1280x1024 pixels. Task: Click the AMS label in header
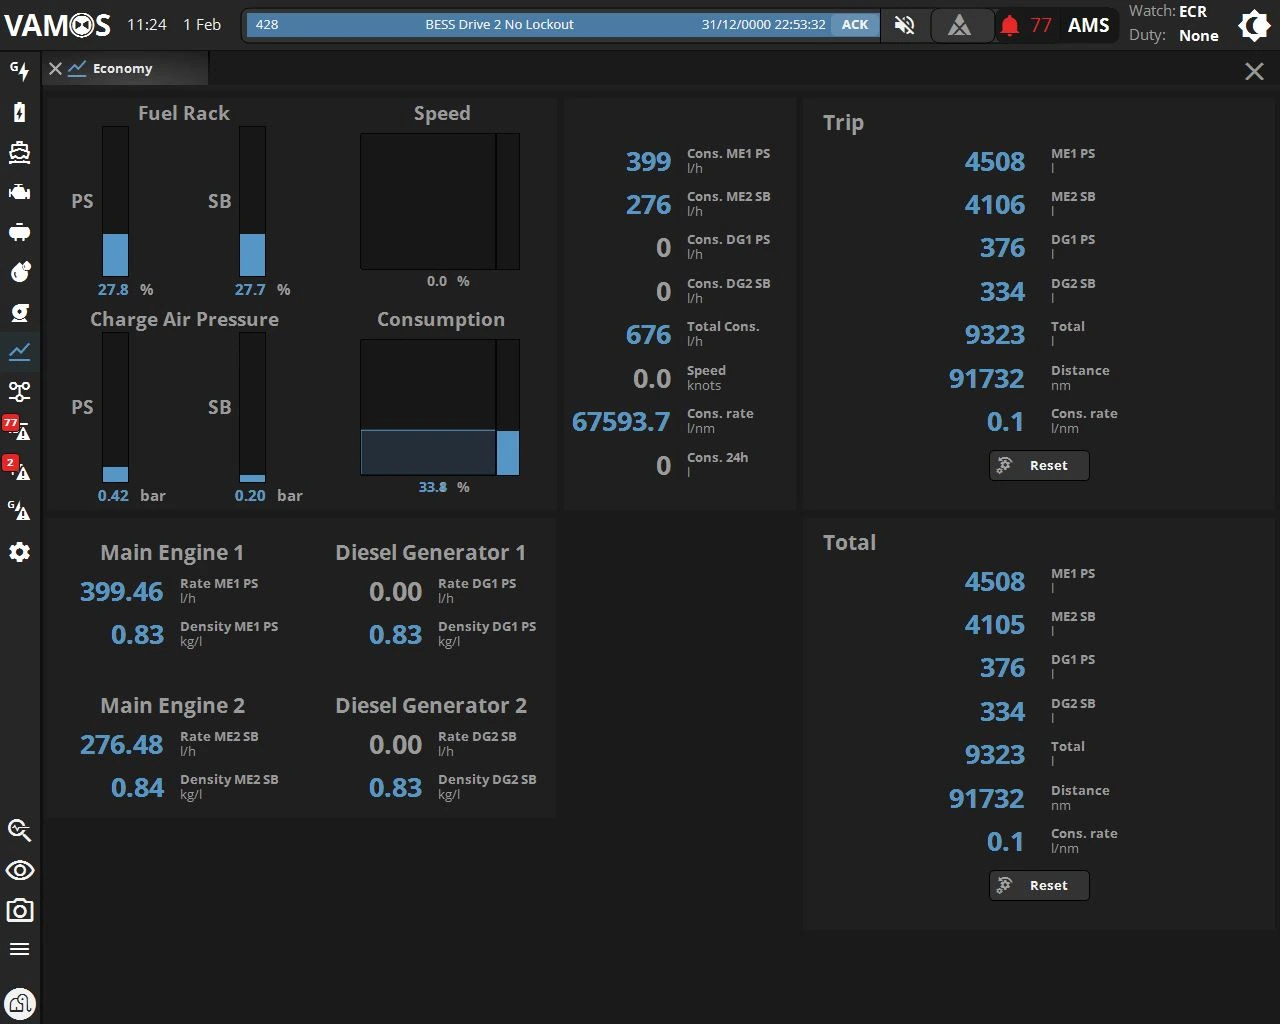point(1088,25)
